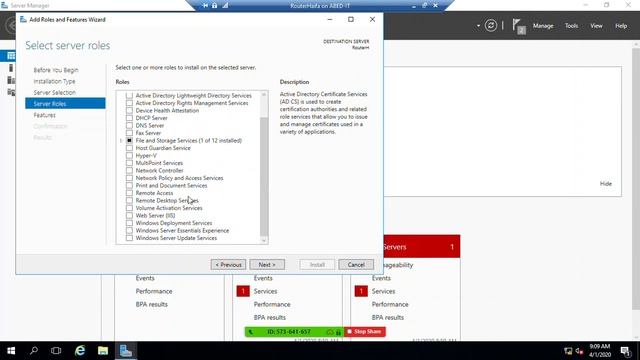Image resolution: width=640 pixels, height=360 pixels.
Task: Open the Tools menu
Action: 571,26
